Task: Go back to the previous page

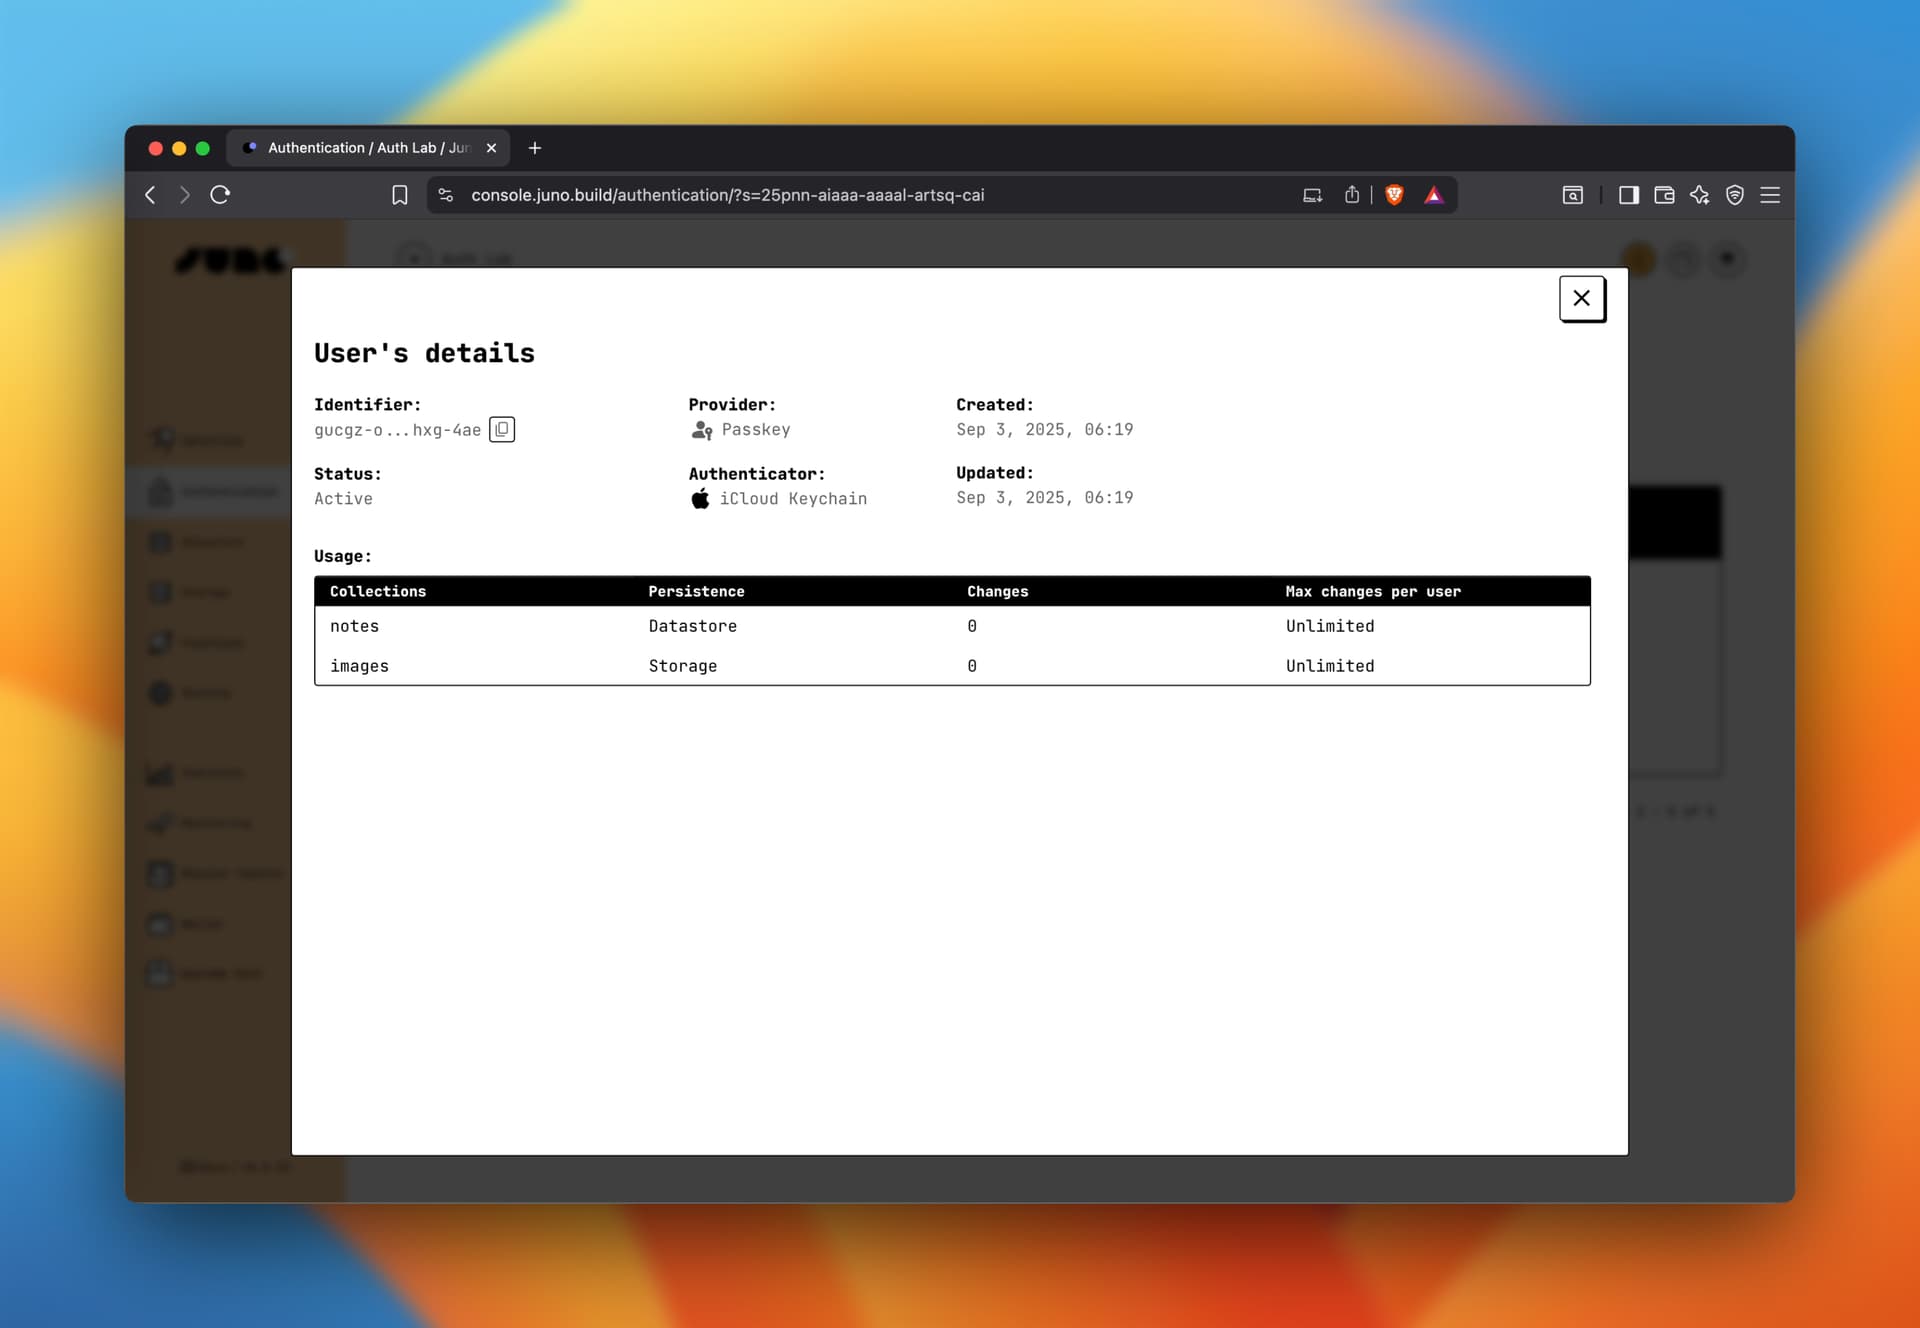Action: pyautogui.click(x=151, y=195)
